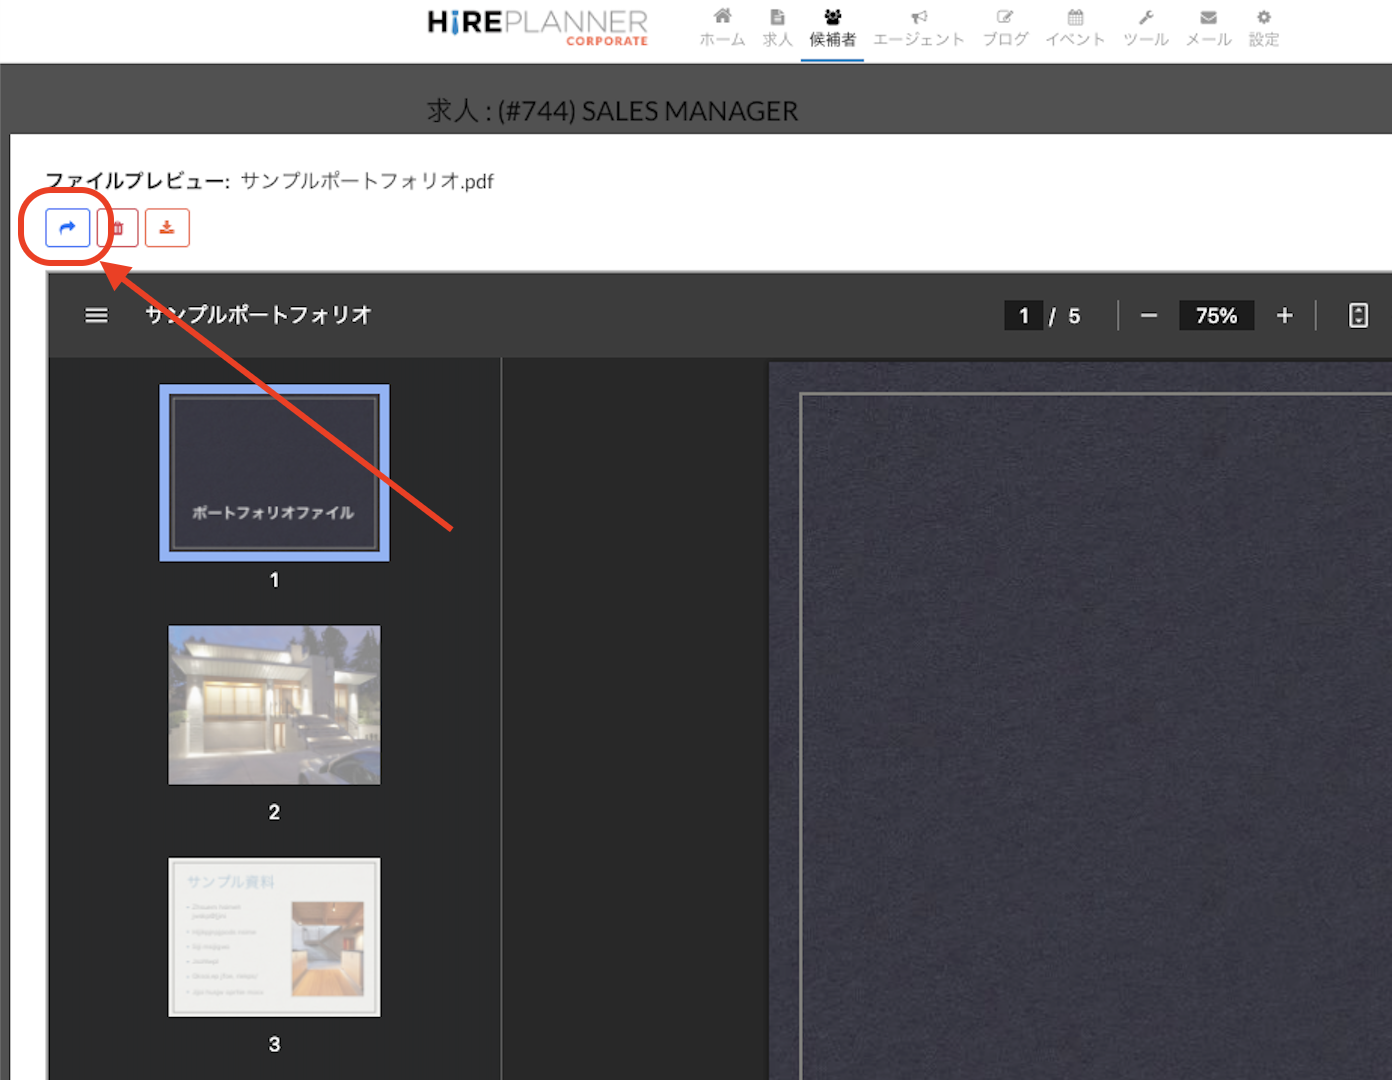1392x1080 pixels.
Task: Zoom out with the minus button
Action: [1149, 316]
